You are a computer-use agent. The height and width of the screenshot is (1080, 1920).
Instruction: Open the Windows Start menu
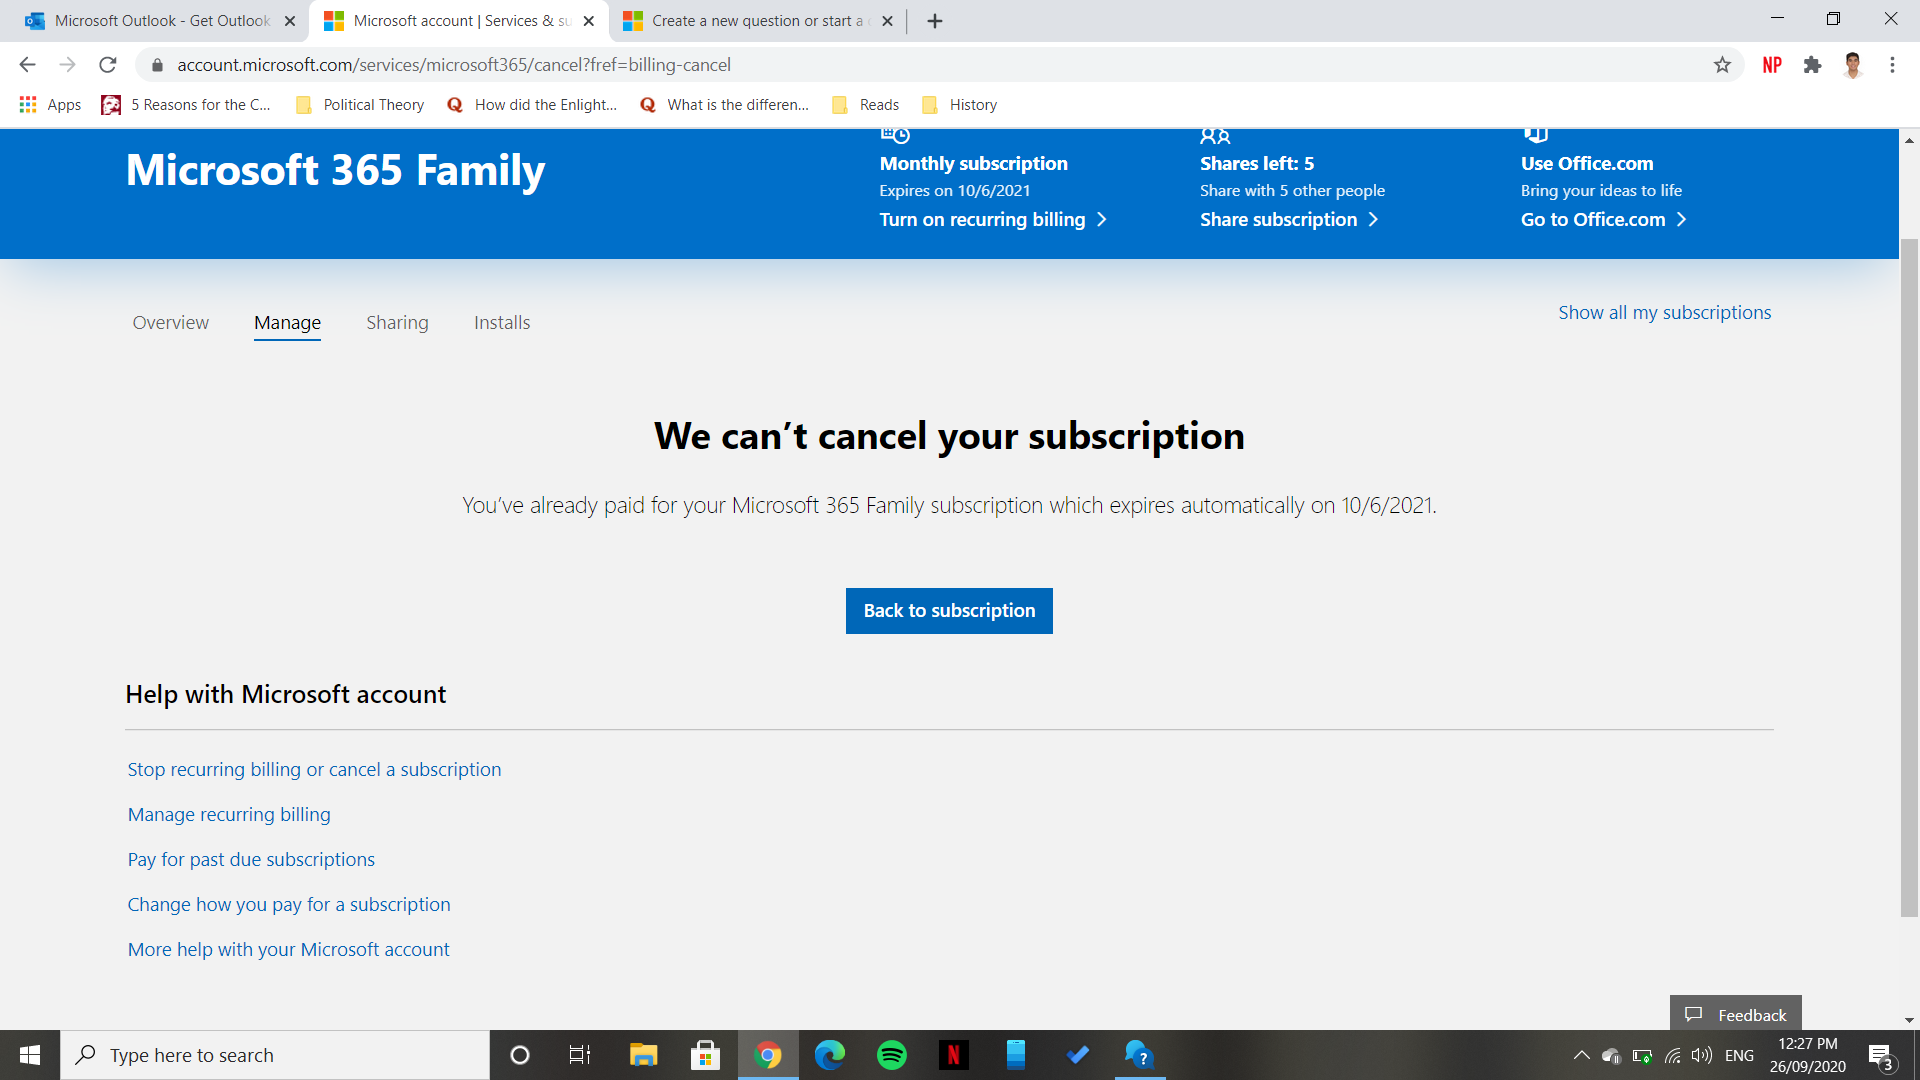(30, 1055)
